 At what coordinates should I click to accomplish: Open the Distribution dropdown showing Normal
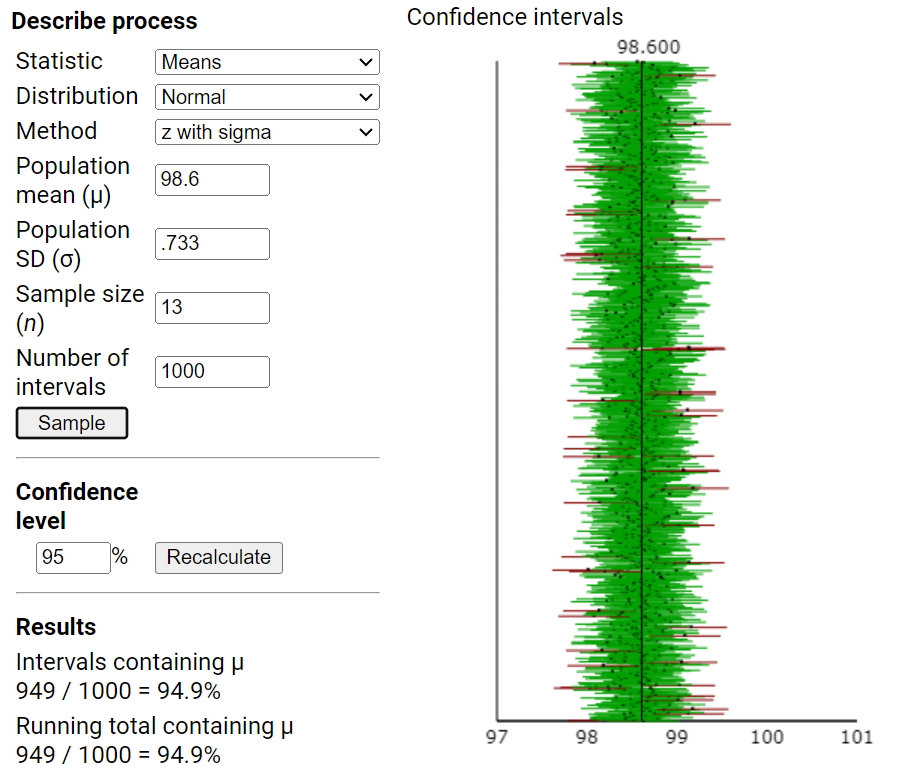(x=266, y=97)
